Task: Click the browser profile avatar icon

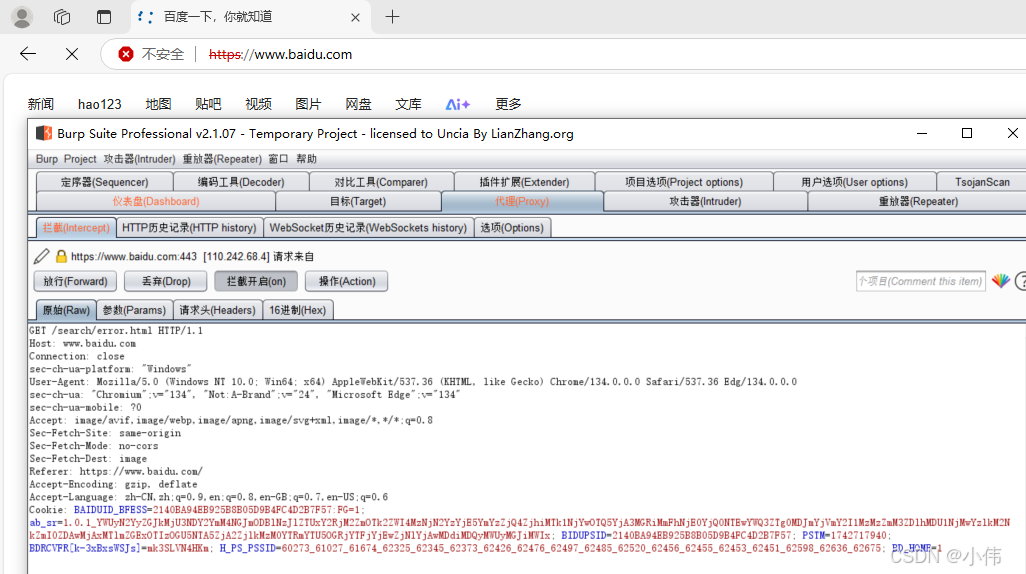Action: [x=22, y=17]
